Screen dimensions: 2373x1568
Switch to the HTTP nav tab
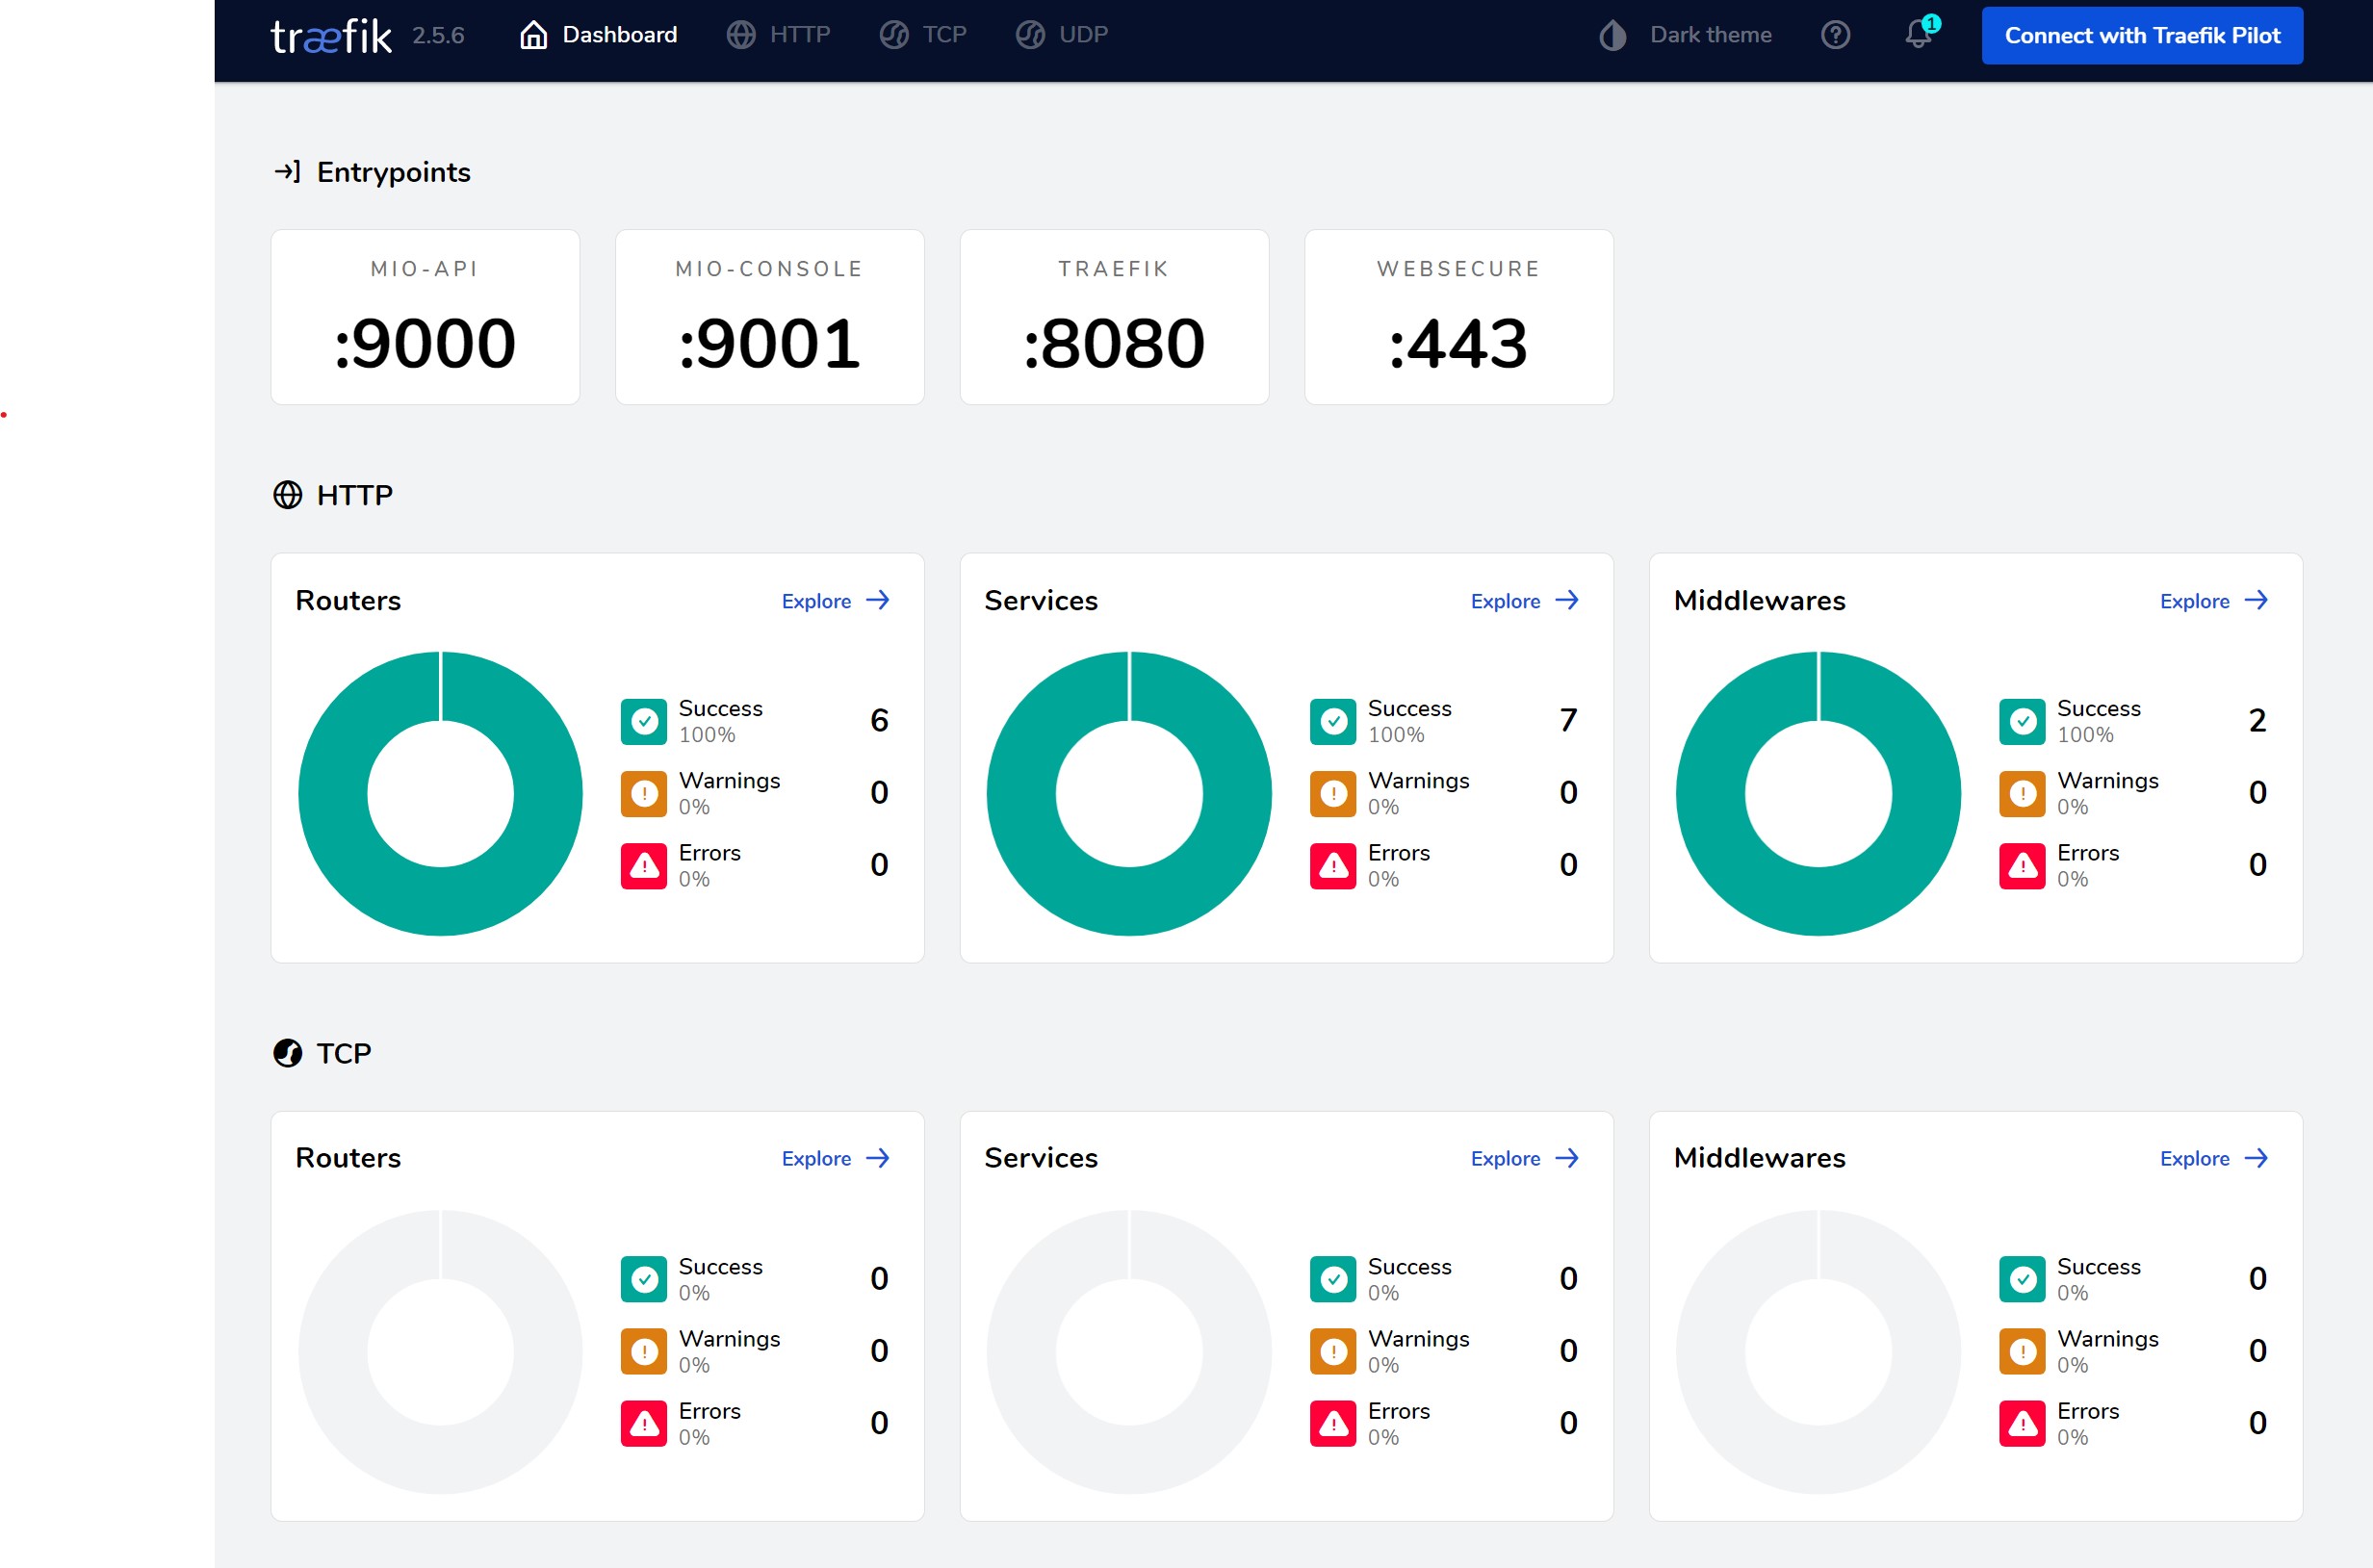click(779, 35)
